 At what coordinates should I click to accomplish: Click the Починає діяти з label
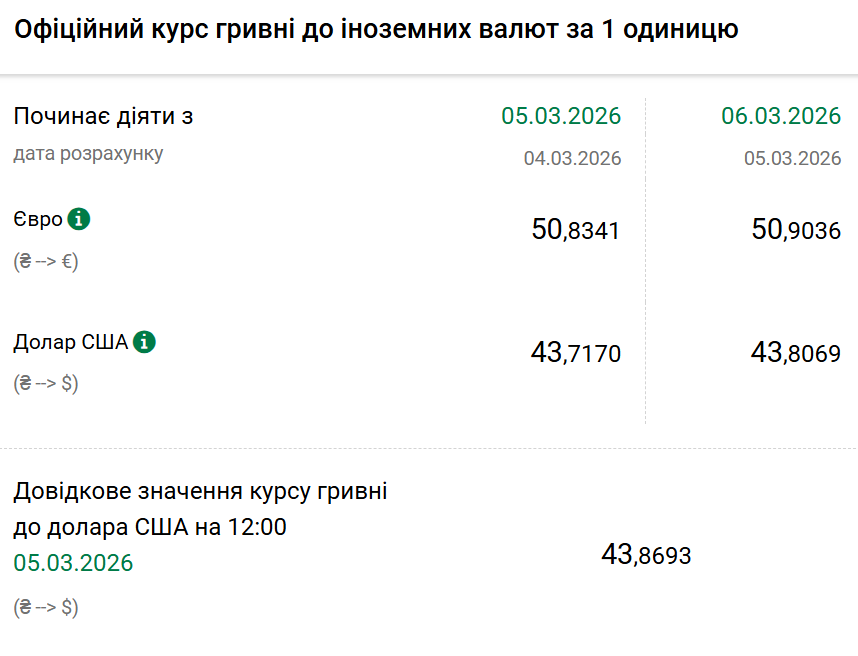tap(103, 116)
